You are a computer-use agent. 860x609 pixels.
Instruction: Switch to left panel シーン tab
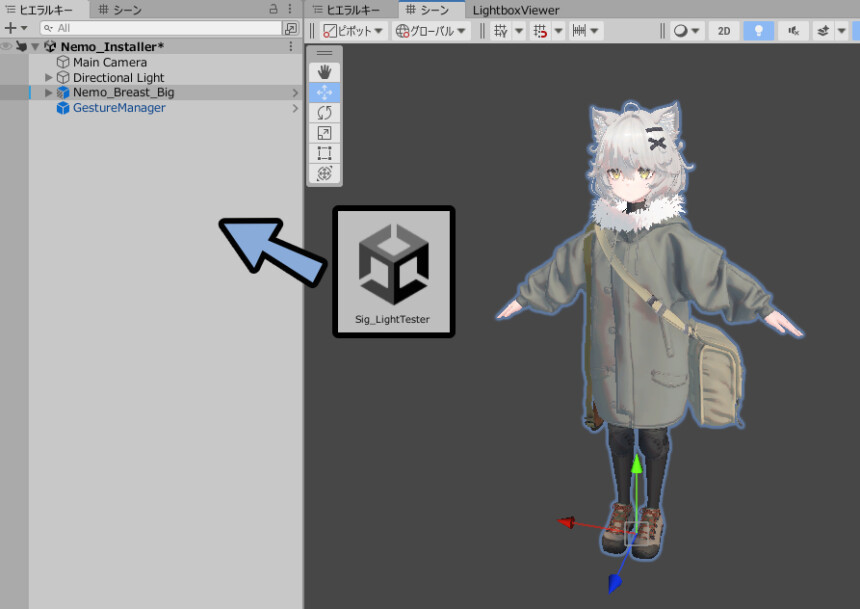(121, 9)
